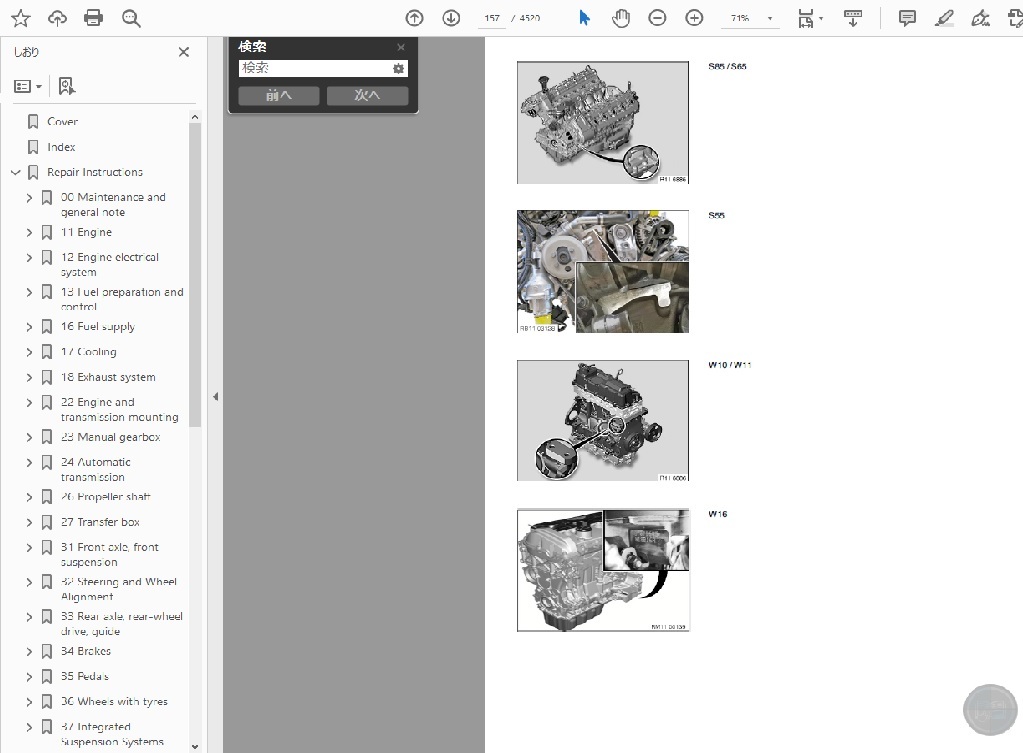
Task: Open the 26 Propeller shaft bookmark
Action: pos(106,497)
